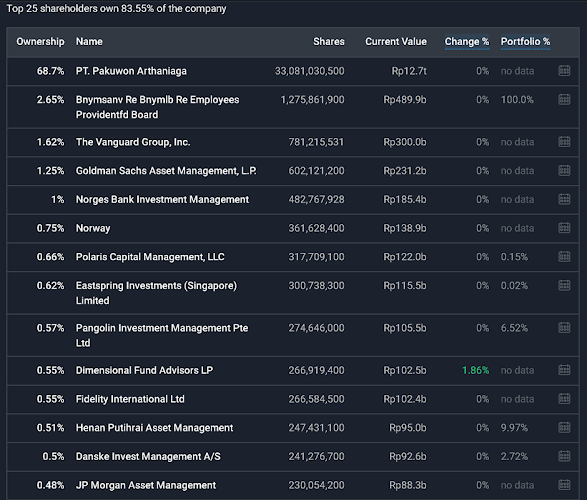Click table icon in The Vanguard Group row
587x500 pixels.
point(564,142)
